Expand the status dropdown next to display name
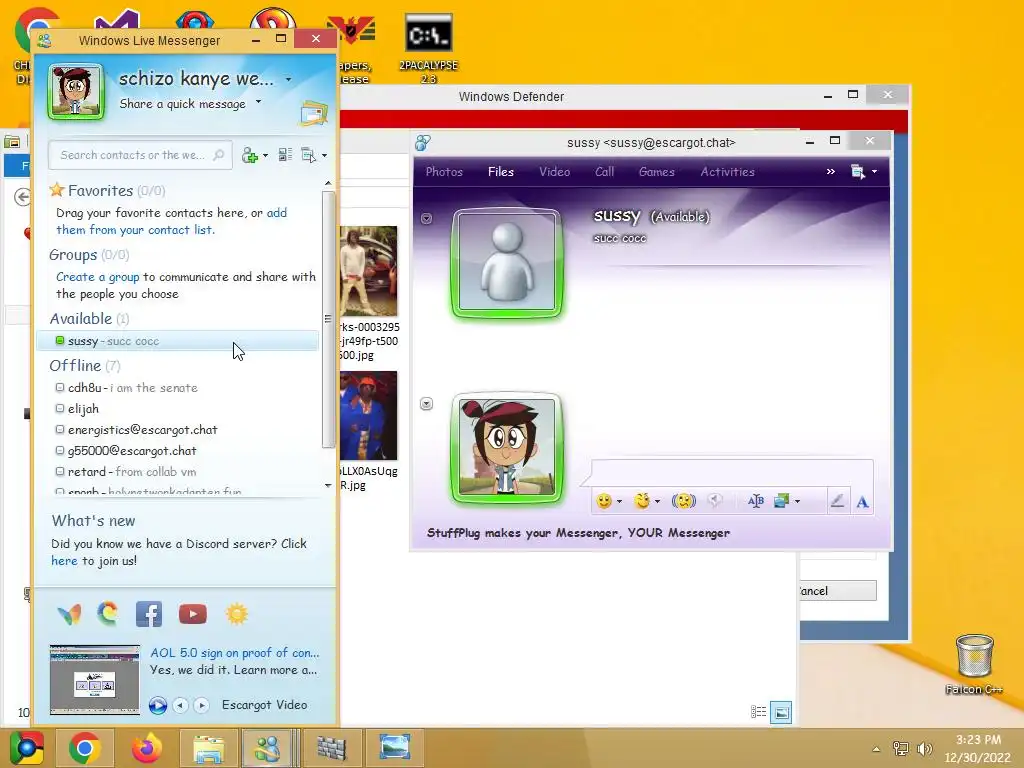This screenshot has height=768, width=1024. (289, 80)
